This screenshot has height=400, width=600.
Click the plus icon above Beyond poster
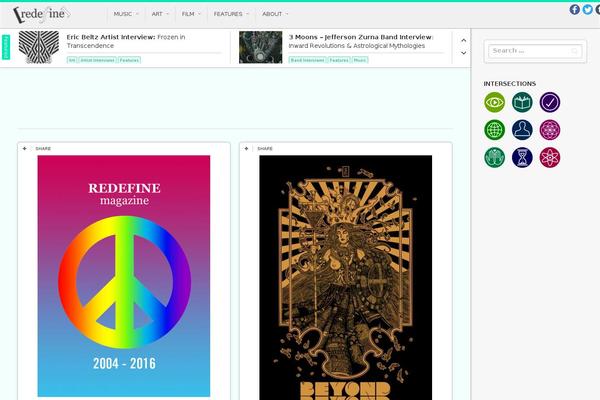[x=246, y=149]
